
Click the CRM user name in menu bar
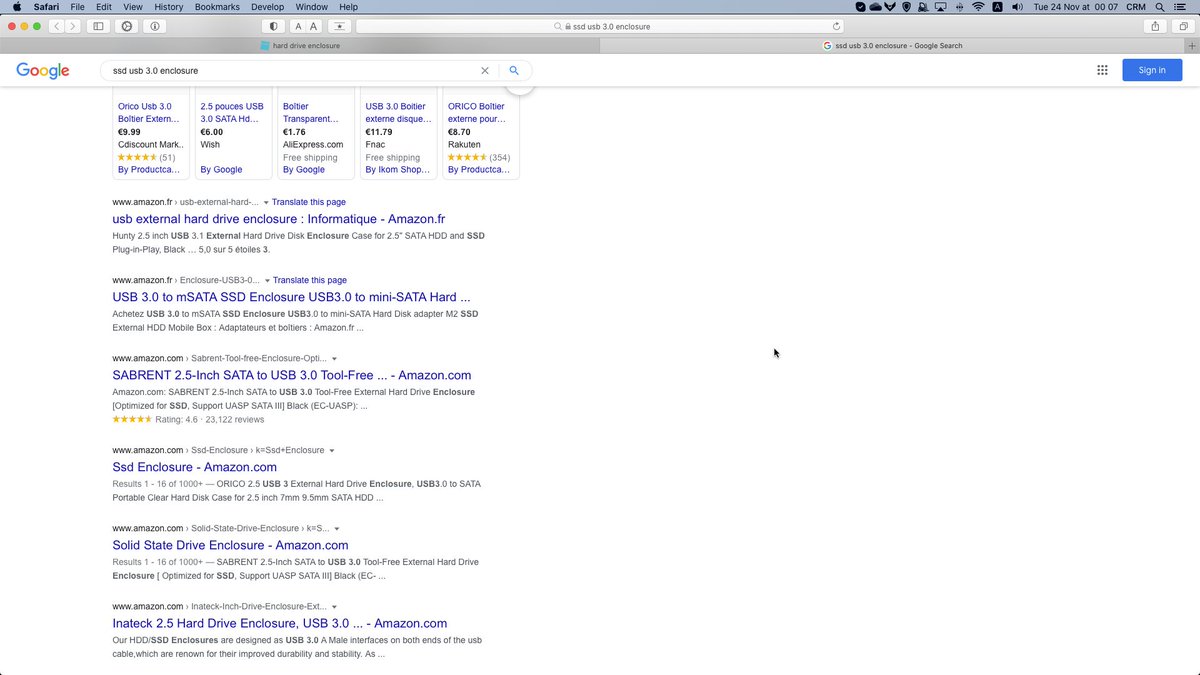point(1136,7)
